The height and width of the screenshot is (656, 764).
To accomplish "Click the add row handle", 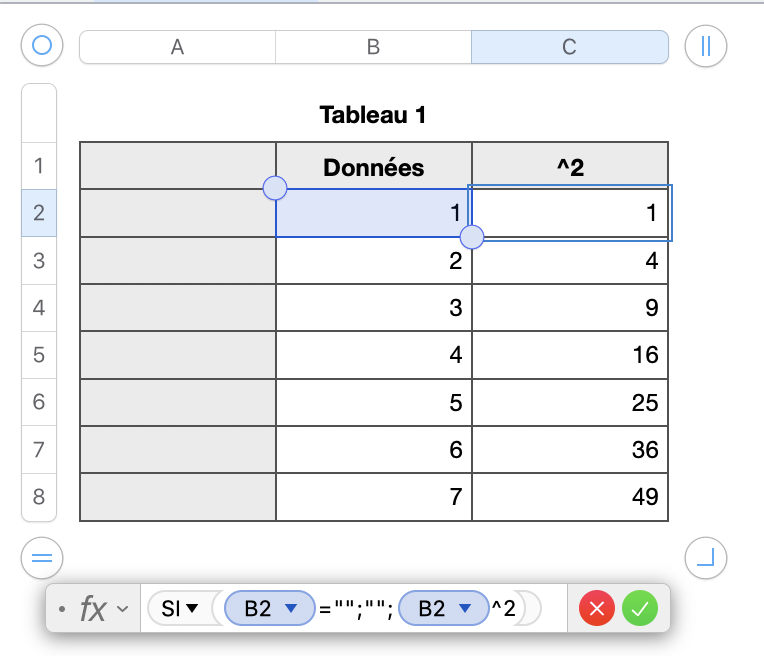I will click(42, 558).
